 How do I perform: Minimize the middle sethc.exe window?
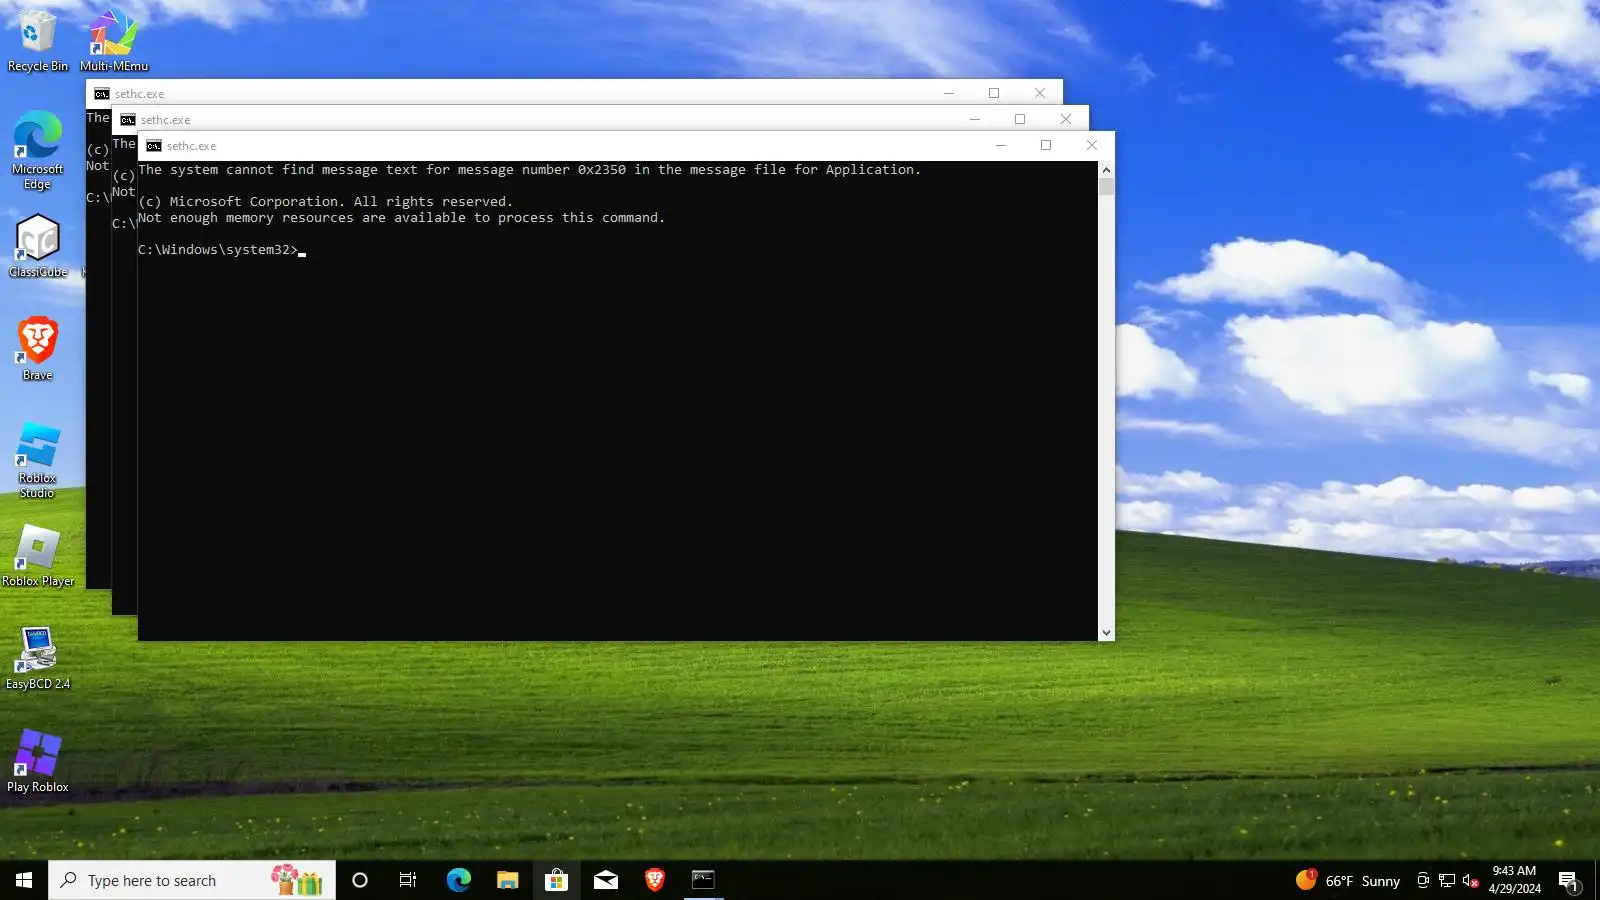[x=974, y=120]
